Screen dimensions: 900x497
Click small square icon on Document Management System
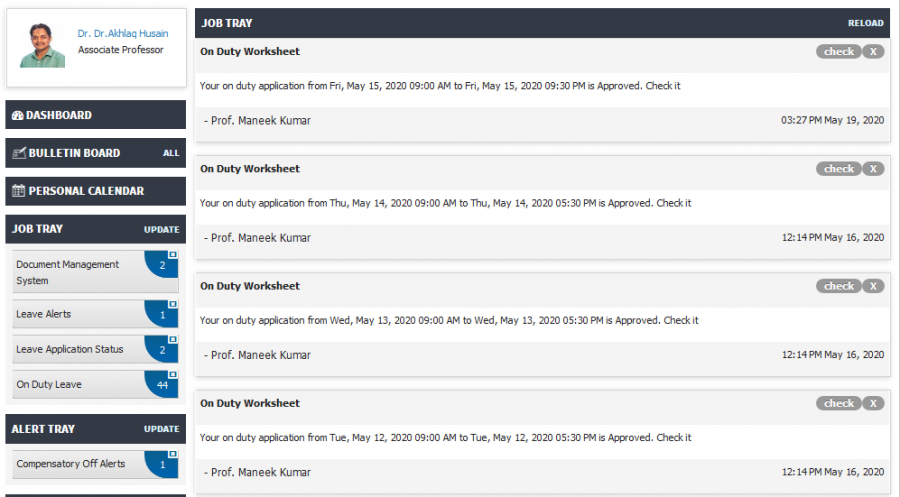[x=172, y=254]
